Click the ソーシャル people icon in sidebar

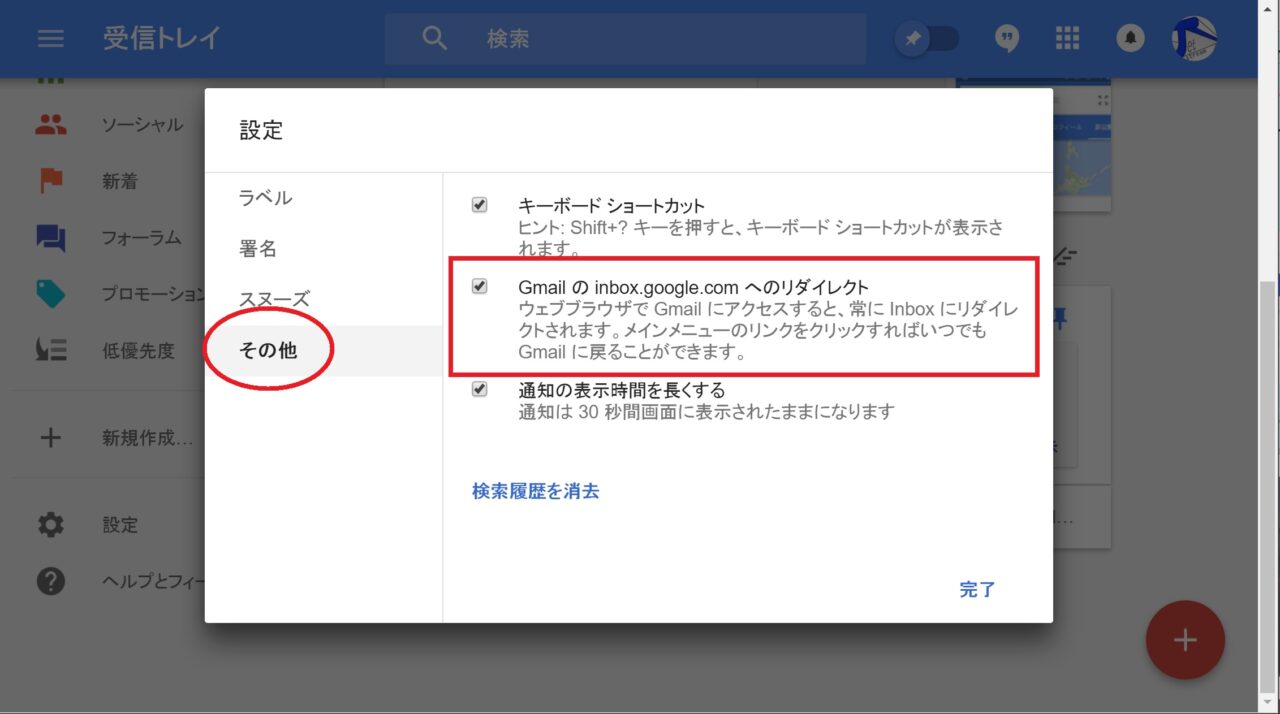point(50,125)
